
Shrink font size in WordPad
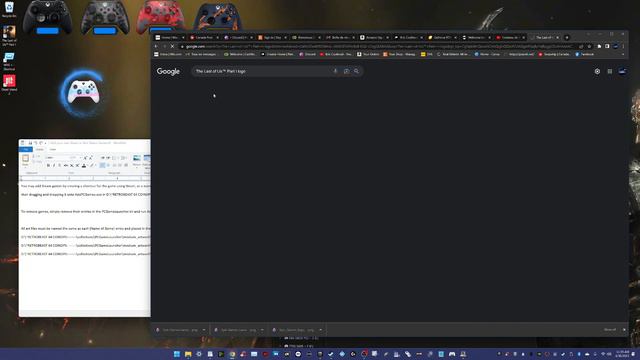[90, 158]
